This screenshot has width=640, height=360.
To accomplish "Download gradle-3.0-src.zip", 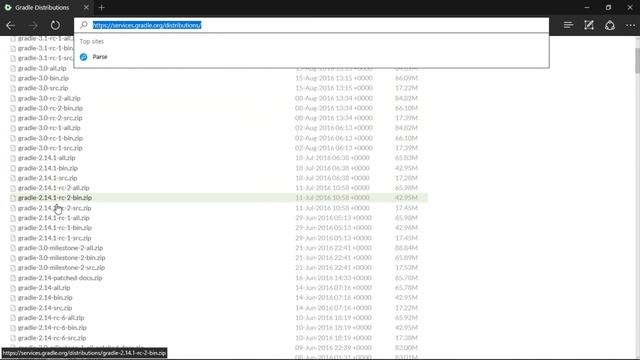I will (43, 88).
